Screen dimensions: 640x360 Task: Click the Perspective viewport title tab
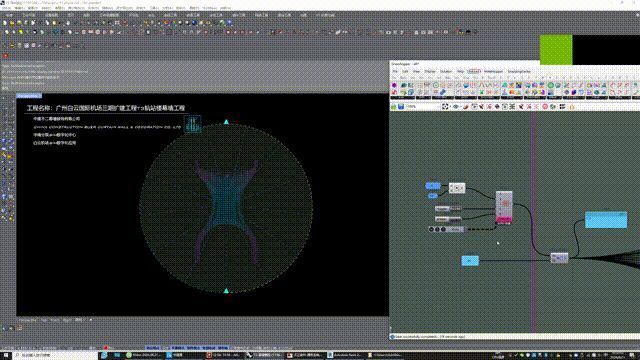[29, 96]
